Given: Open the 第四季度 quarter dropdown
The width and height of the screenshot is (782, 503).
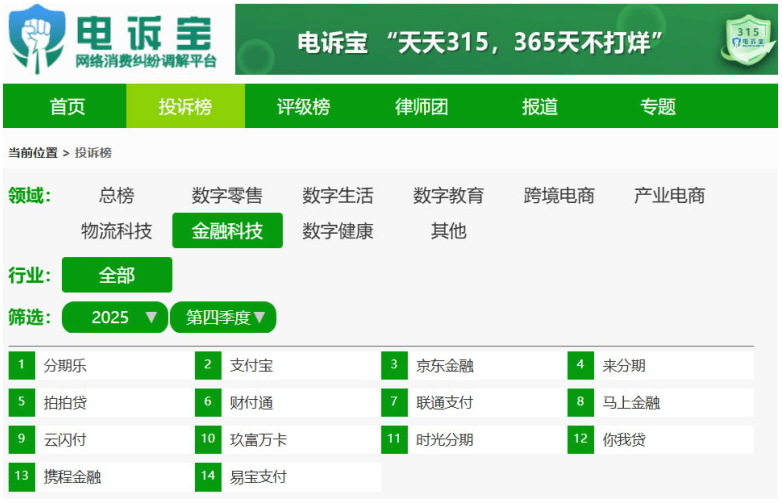Looking at the screenshot, I should [223, 317].
